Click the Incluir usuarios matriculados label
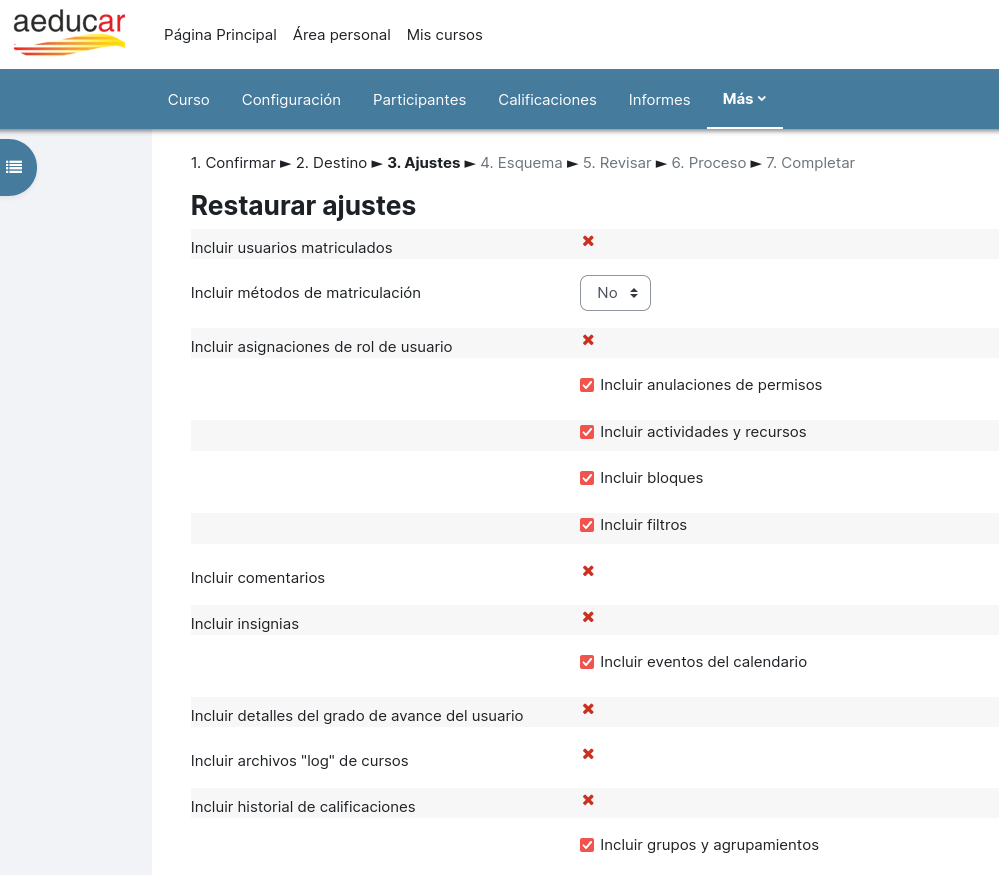 (291, 248)
